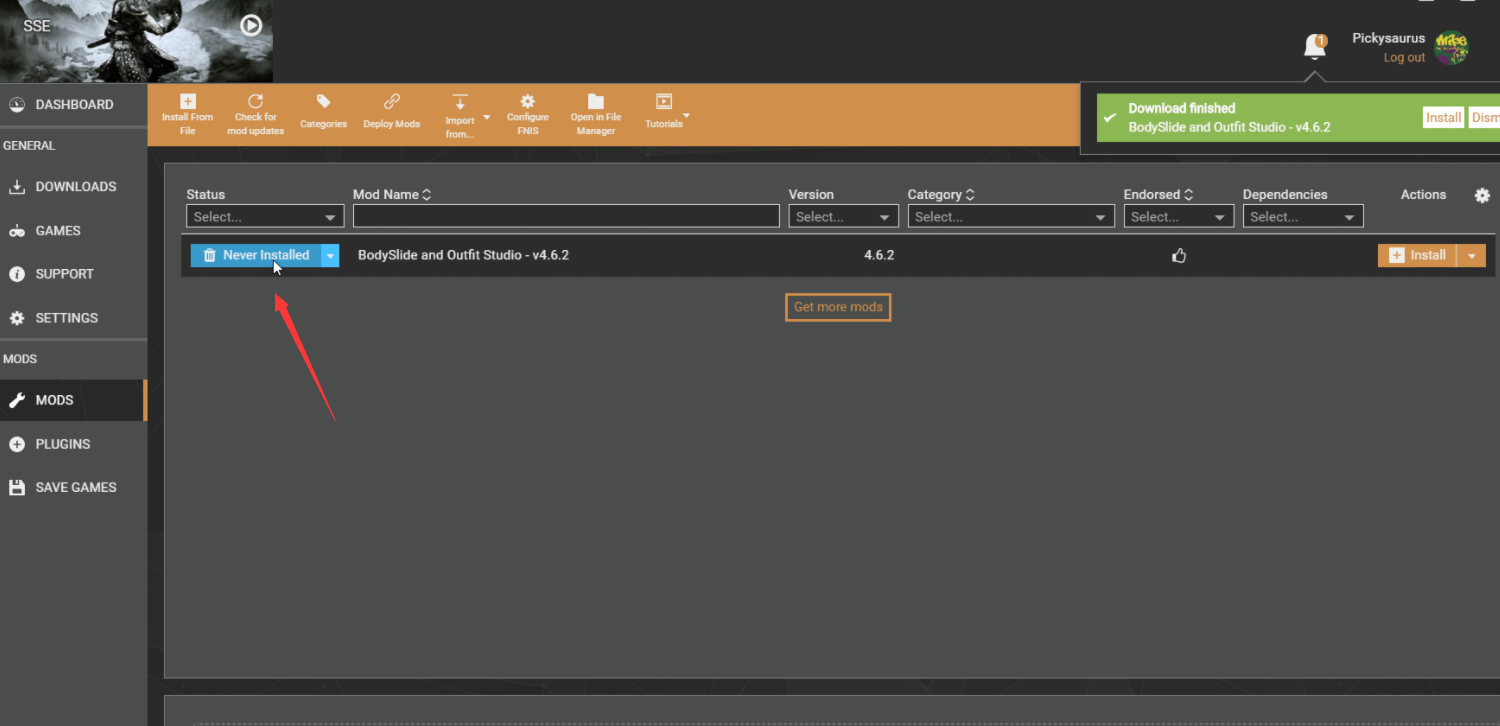
Task: Endorse BodySlide with the thumbs-up icon
Action: click(1179, 256)
